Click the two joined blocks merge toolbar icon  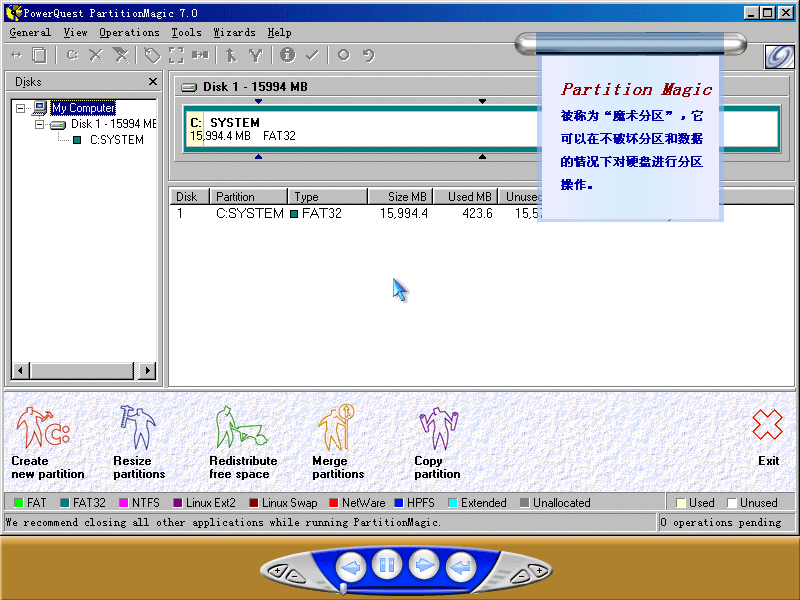(200, 55)
